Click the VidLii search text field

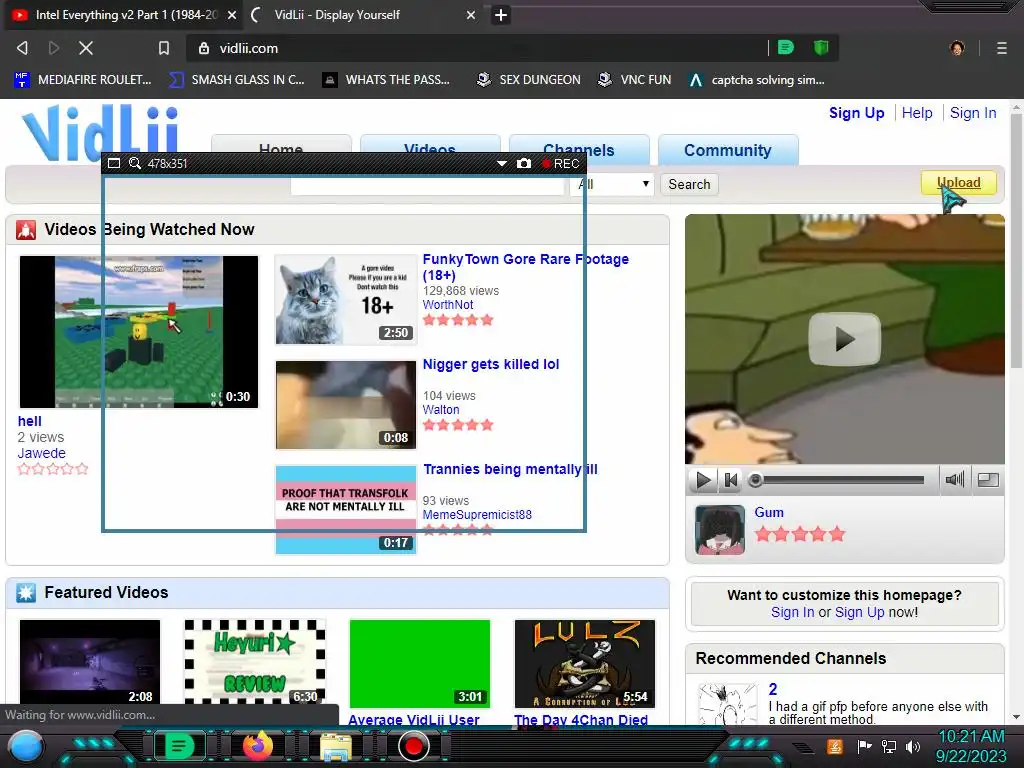pos(427,185)
